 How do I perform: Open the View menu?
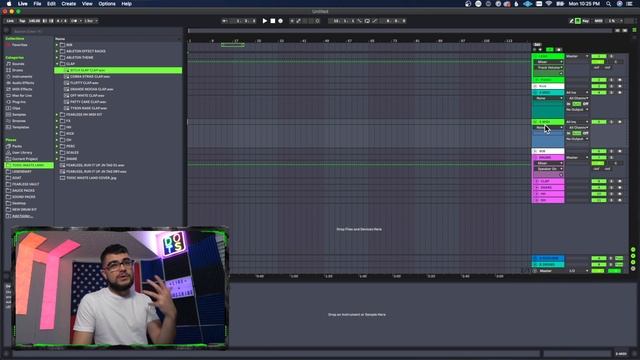point(87,4)
